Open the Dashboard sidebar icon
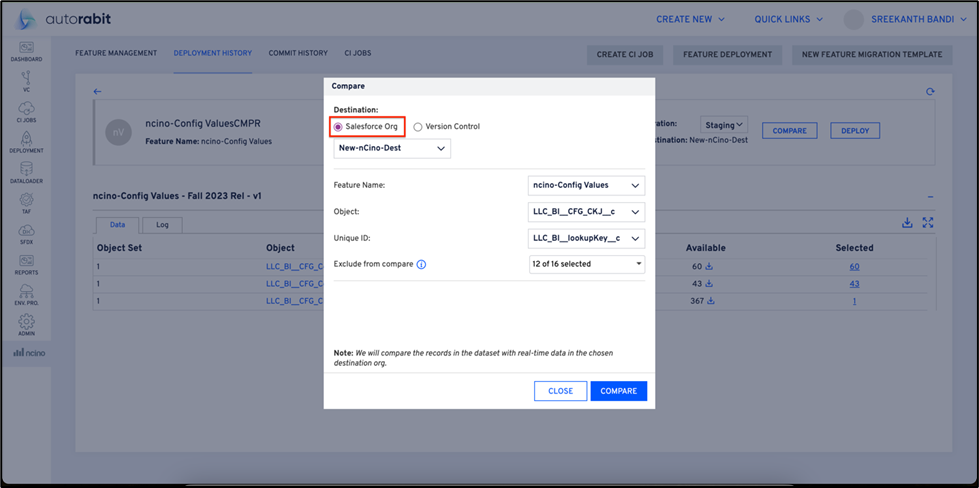 (26, 51)
